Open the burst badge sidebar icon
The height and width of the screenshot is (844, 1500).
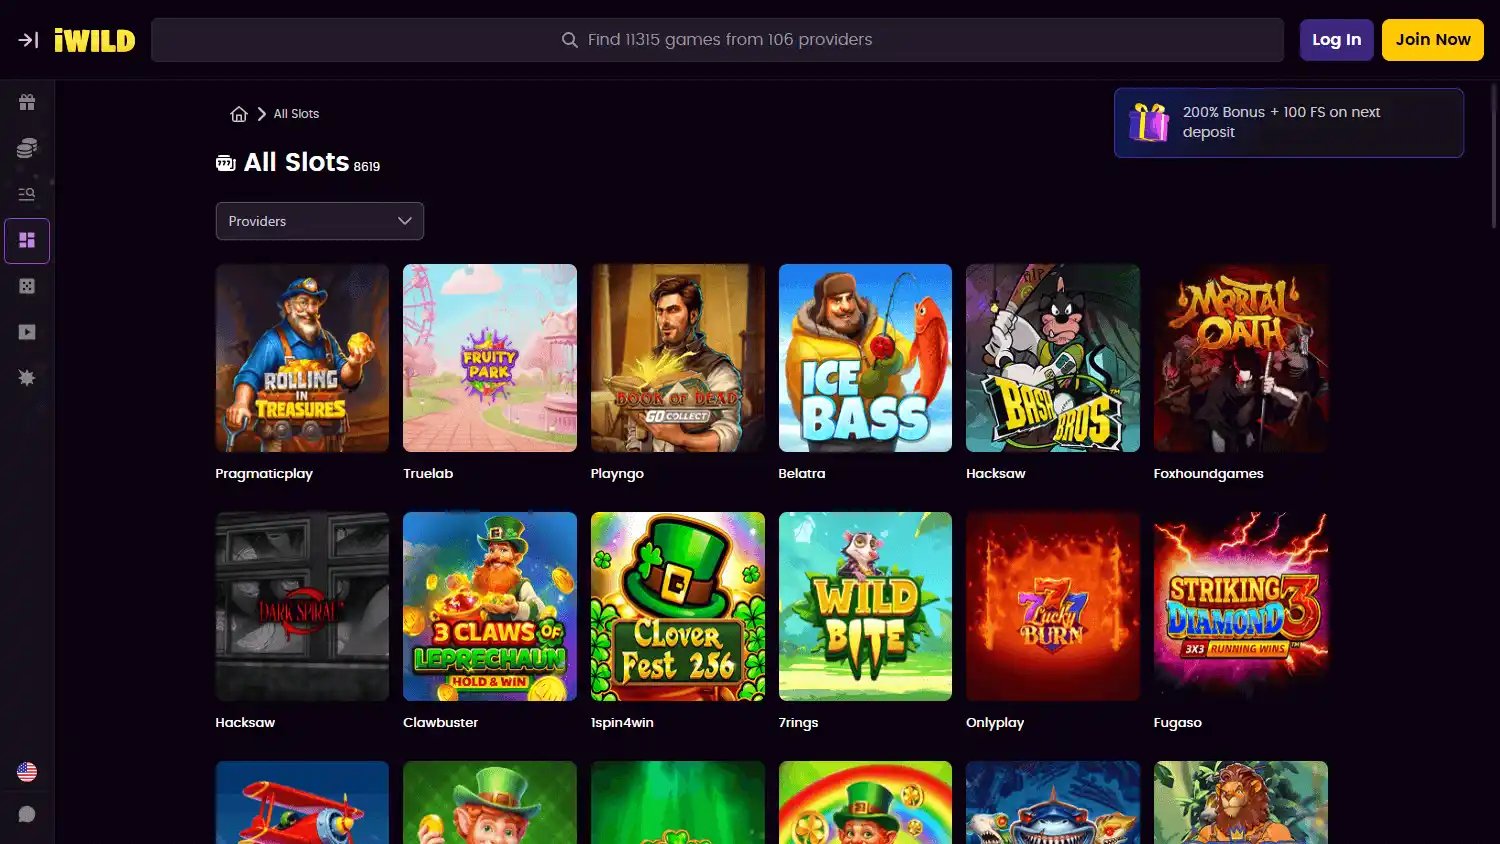click(x=27, y=378)
